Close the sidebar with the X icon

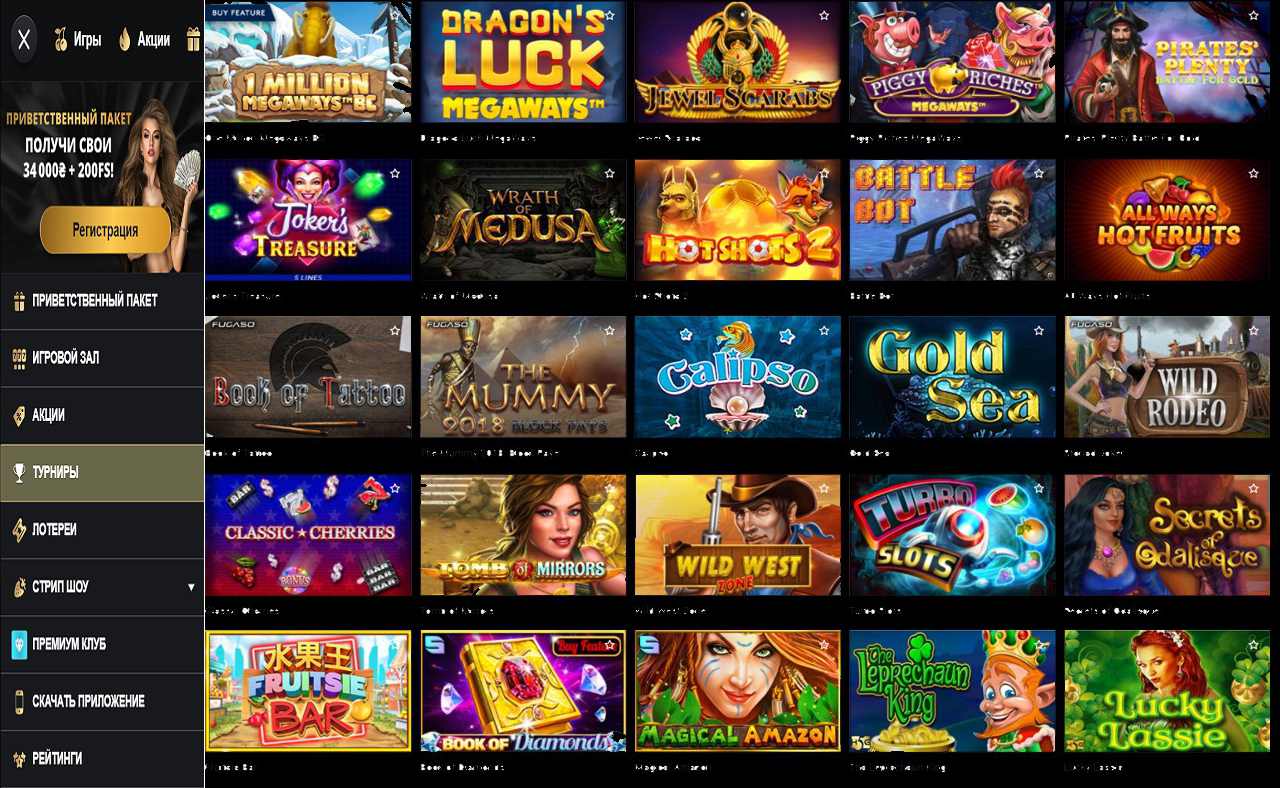25,40
